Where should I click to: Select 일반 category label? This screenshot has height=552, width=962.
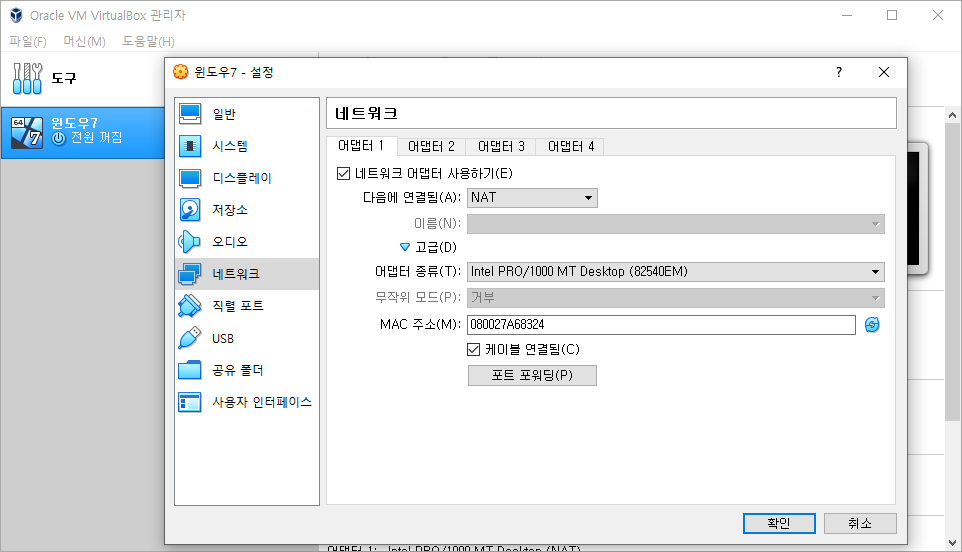click(224, 114)
